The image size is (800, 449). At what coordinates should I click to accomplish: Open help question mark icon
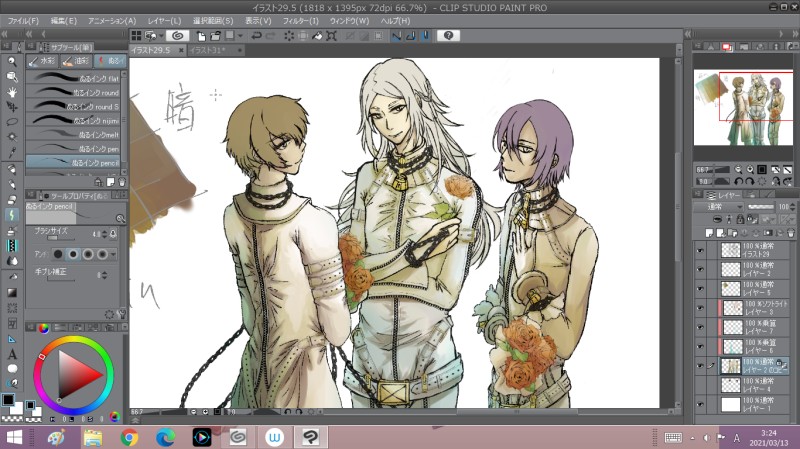click(x=448, y=36)
